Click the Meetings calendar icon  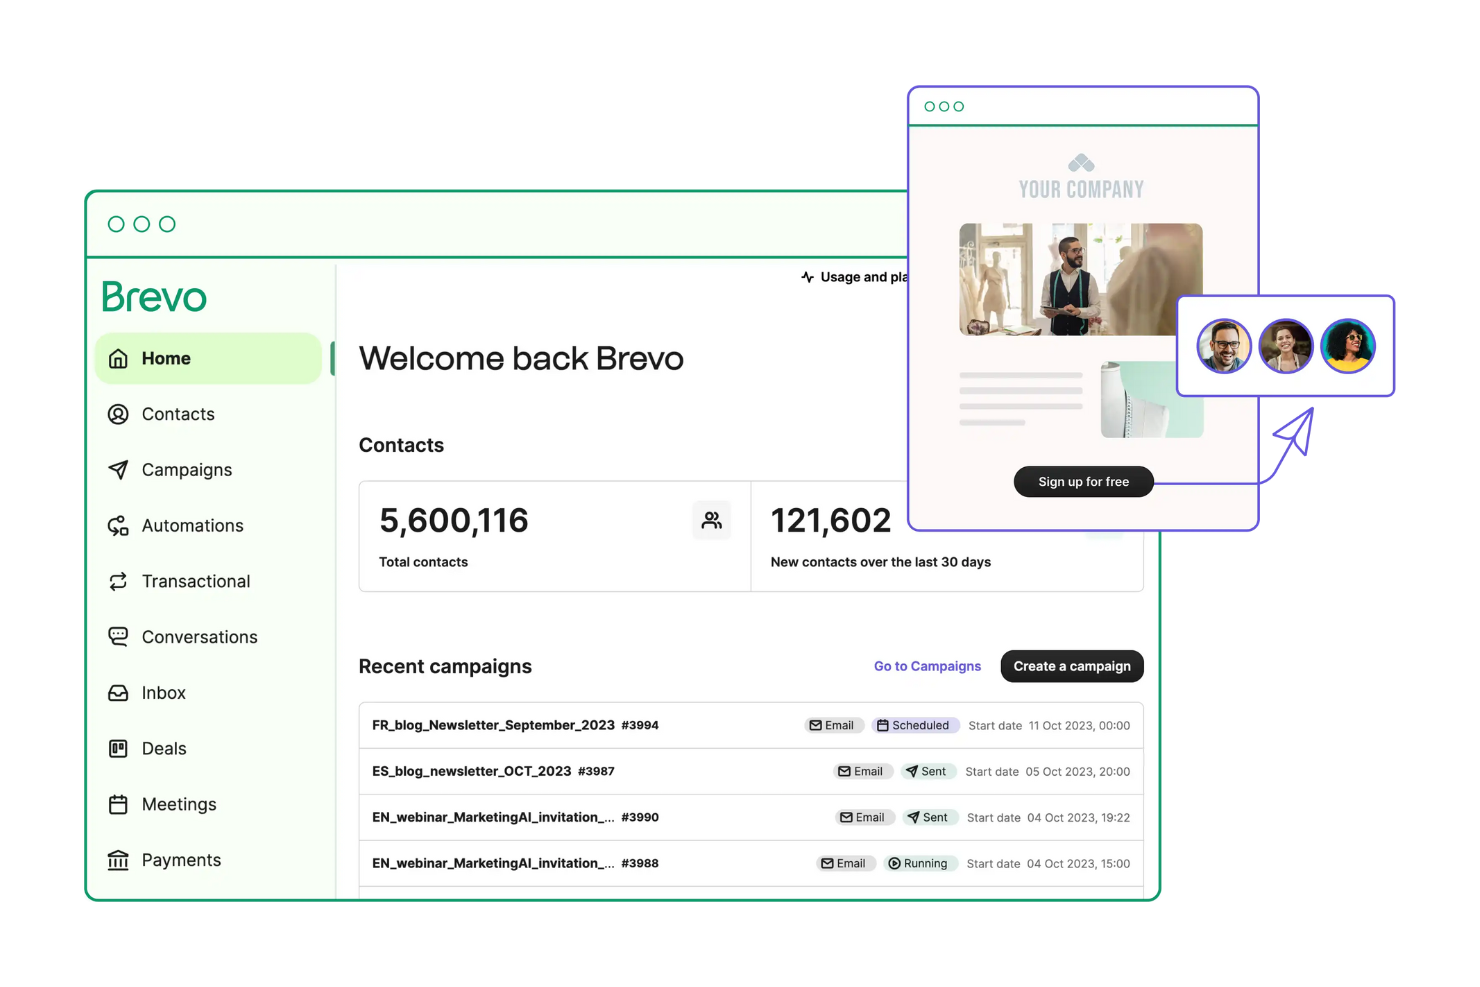(x=118, y=804)
